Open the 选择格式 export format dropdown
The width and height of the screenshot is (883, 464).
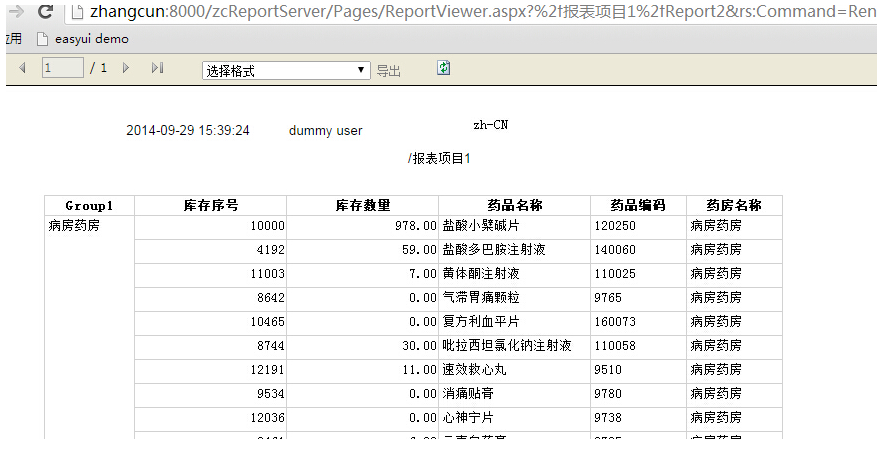[286, 70]
